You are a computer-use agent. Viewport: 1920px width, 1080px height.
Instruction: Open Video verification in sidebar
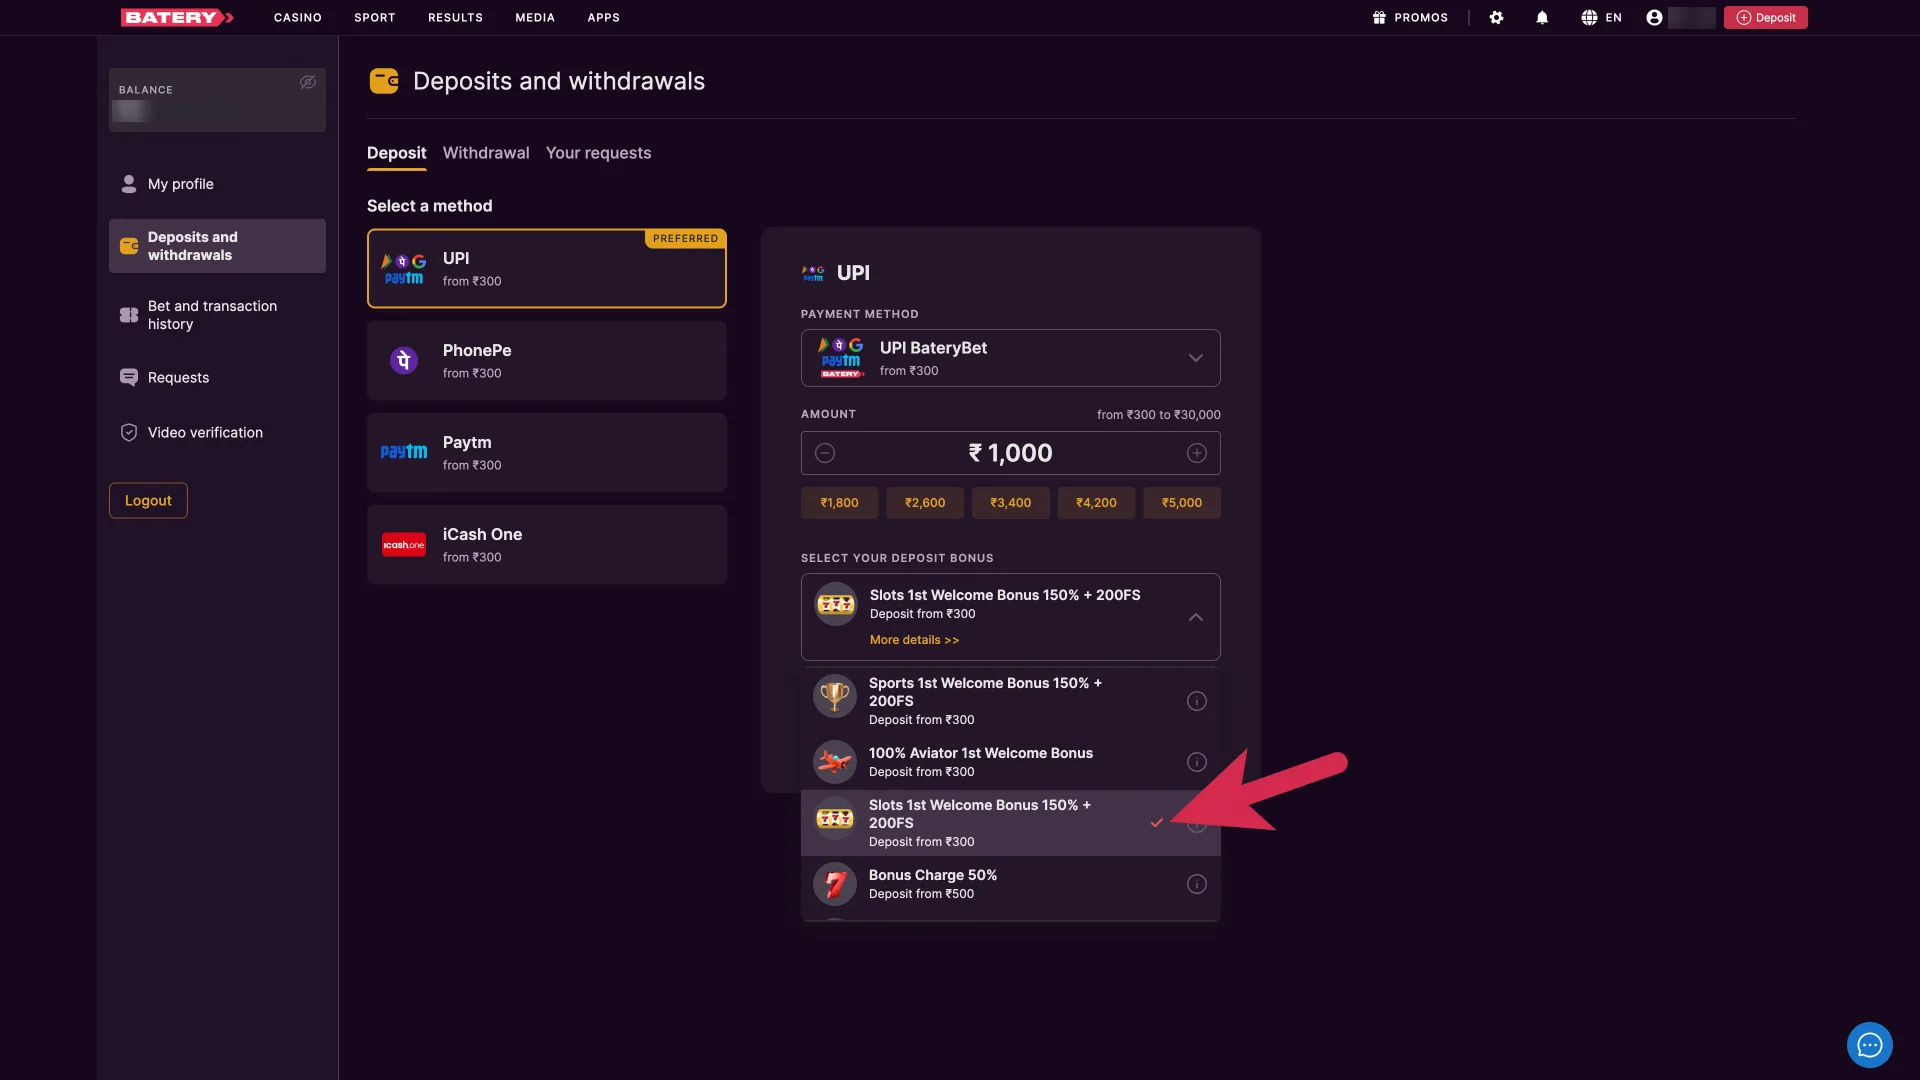click(217, 432)
